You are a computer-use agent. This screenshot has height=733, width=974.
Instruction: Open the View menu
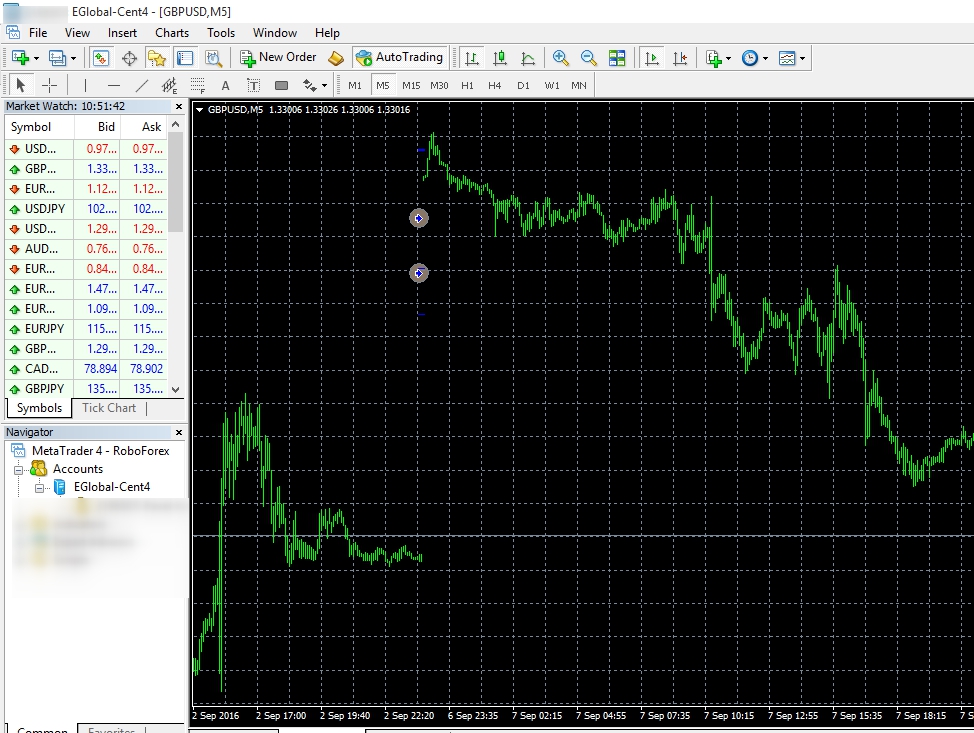tap(77, 33)
